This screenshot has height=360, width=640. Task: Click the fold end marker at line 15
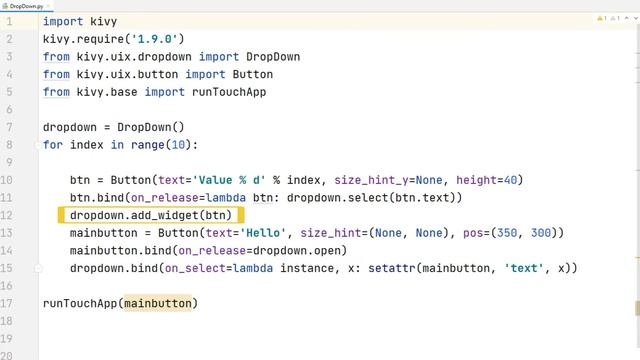coord(38,269)
